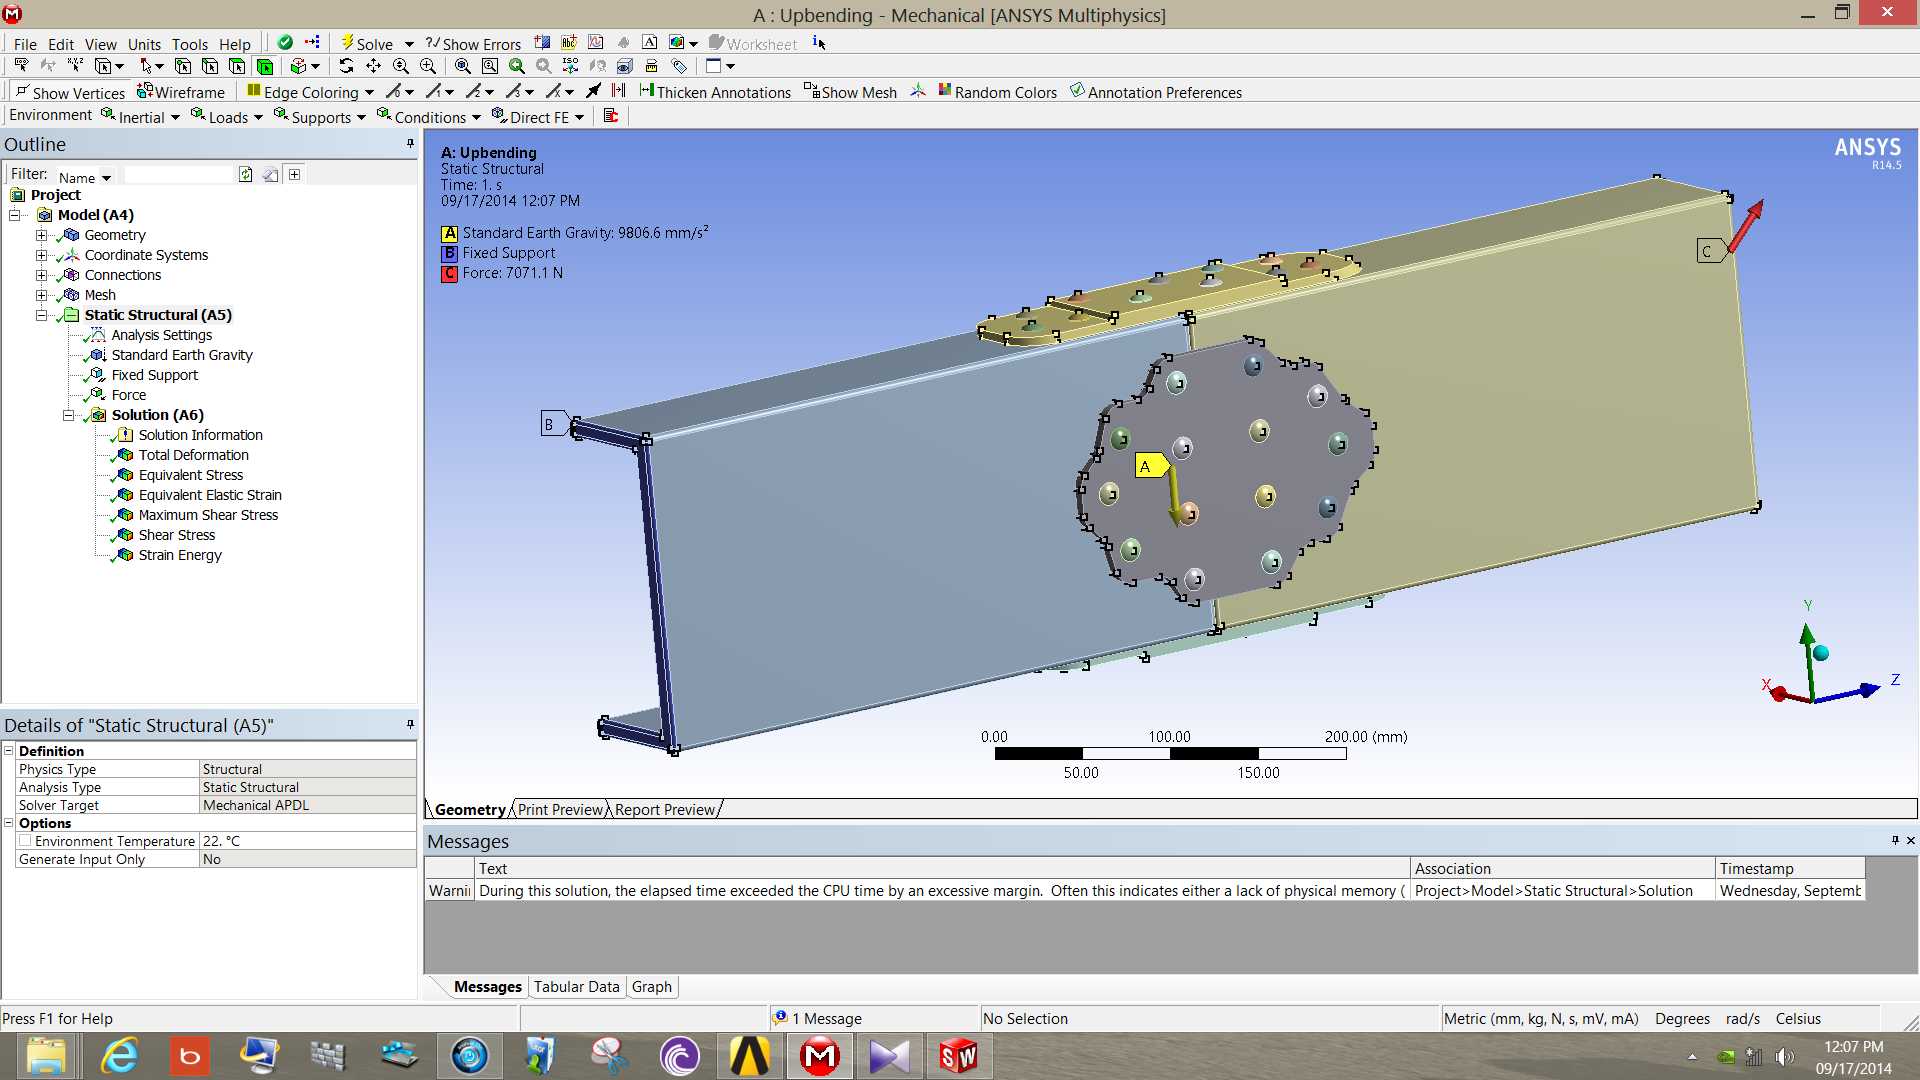1920x1080 pixels.
Task: Click the Show Mesh button
Action: point(850,92)
